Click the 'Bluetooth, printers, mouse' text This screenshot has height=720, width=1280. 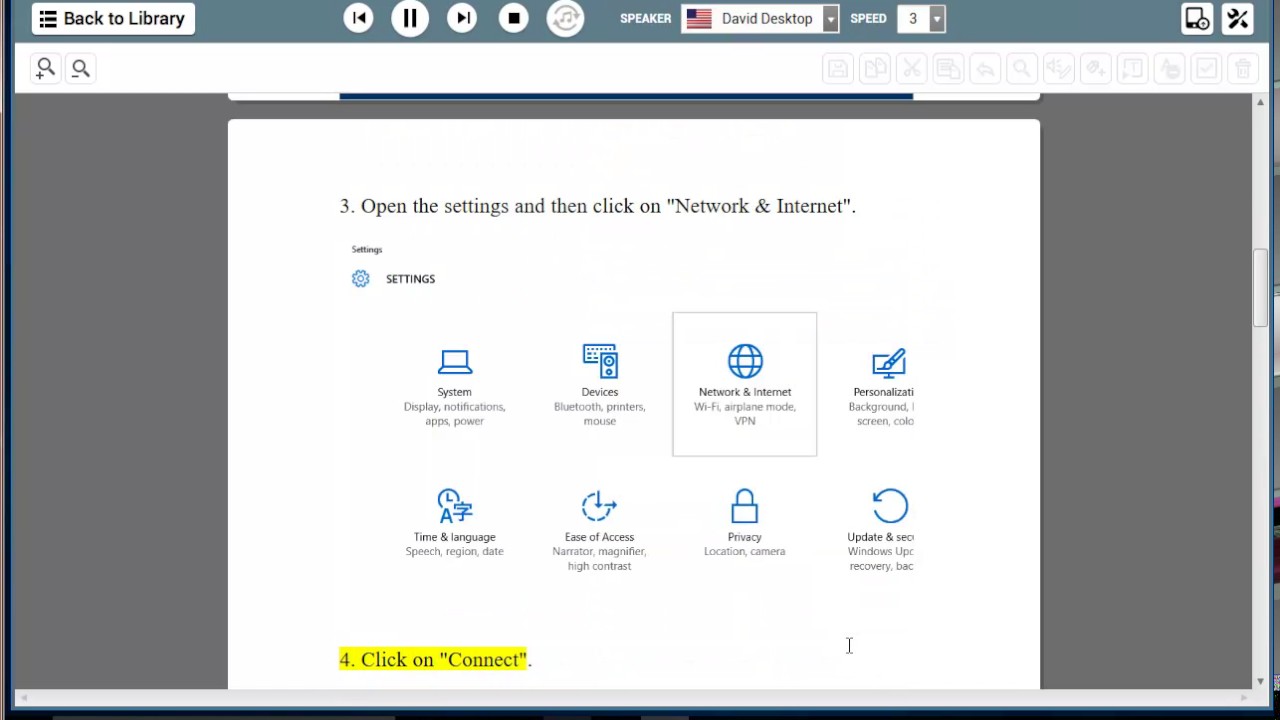[x=600, y=414]
